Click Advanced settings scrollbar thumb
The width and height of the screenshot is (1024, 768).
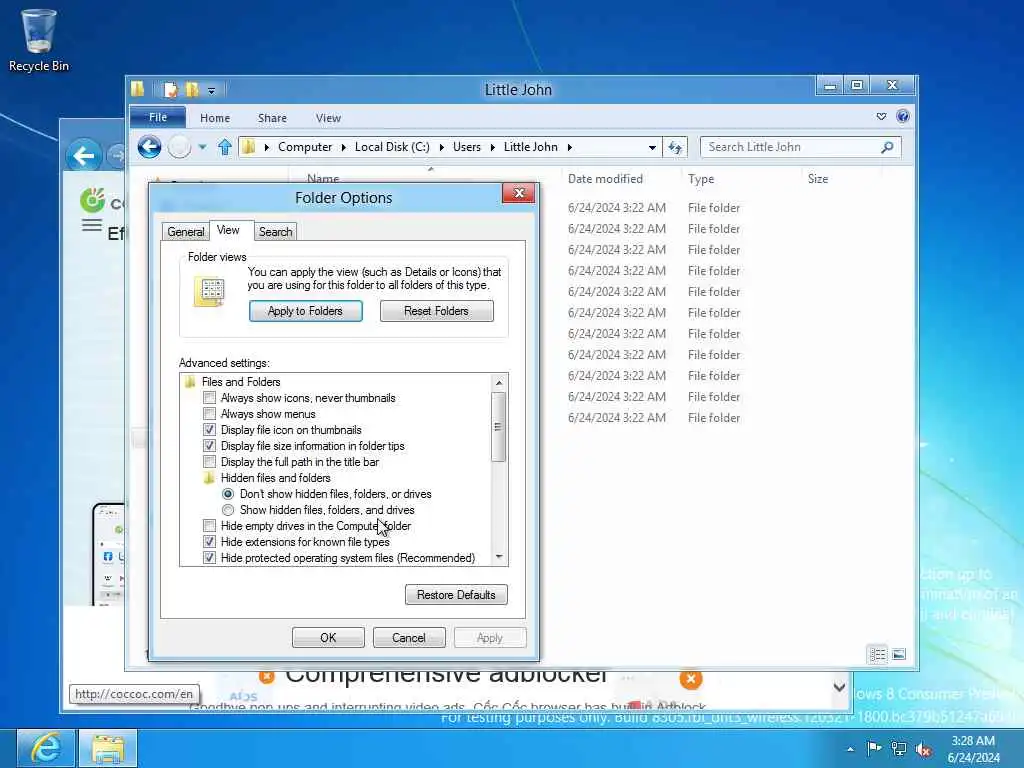click(498, 426)
